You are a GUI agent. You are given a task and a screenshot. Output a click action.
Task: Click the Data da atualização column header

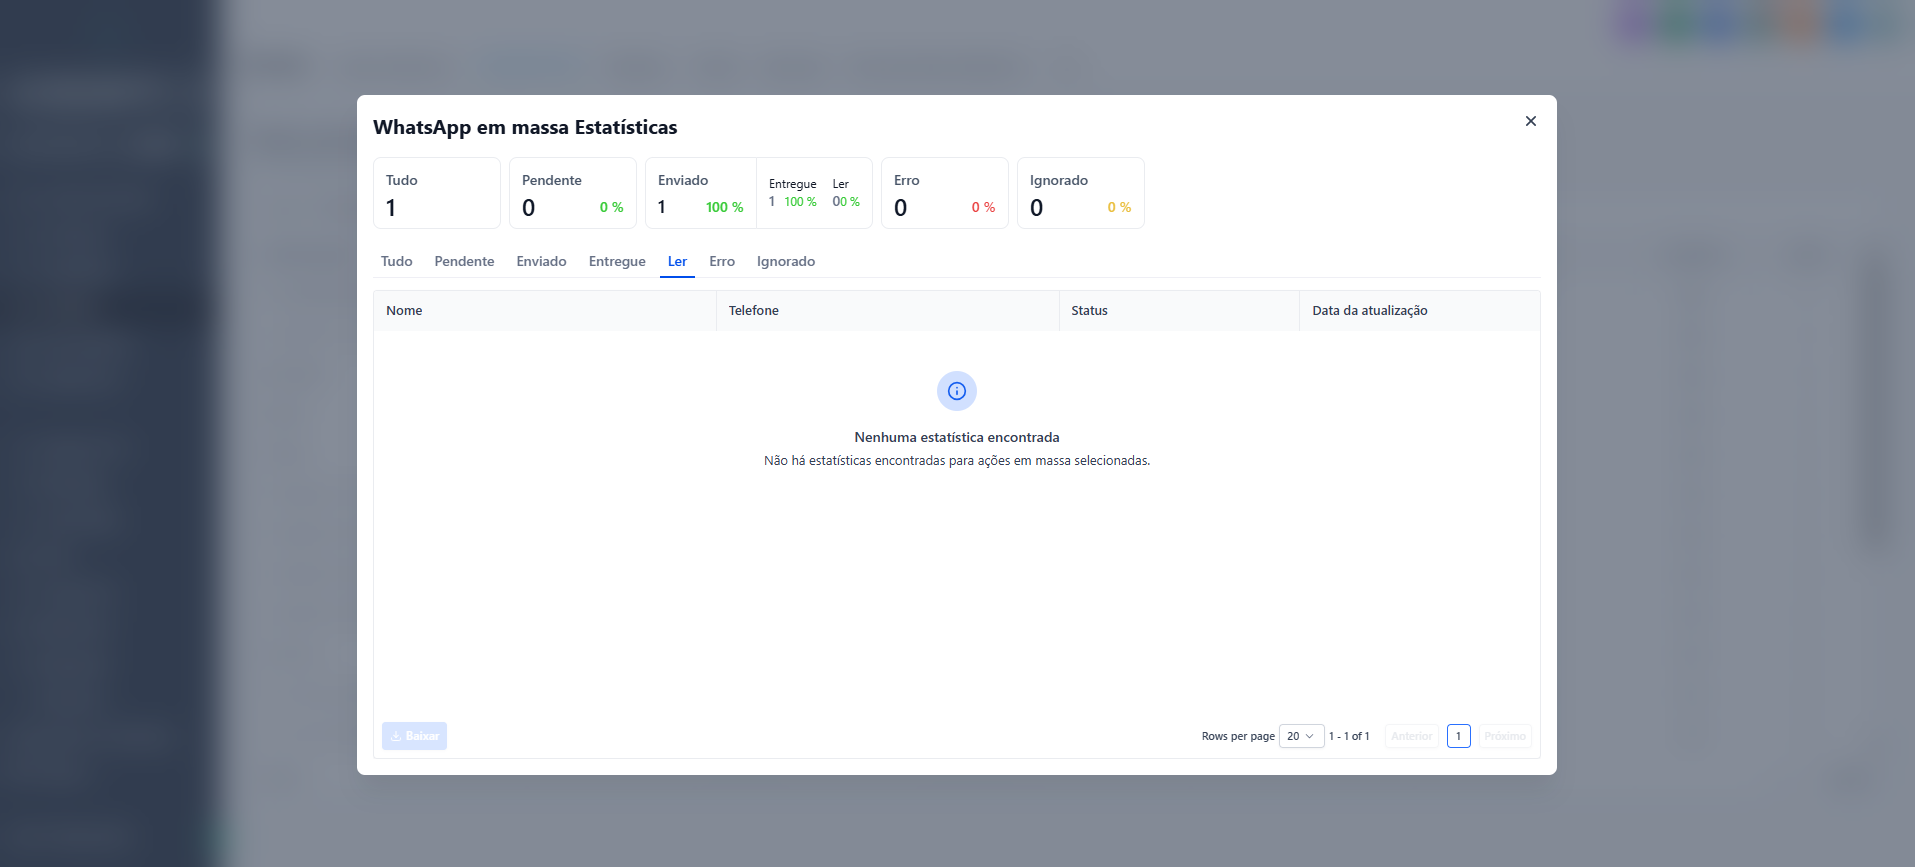[1420, 311]
